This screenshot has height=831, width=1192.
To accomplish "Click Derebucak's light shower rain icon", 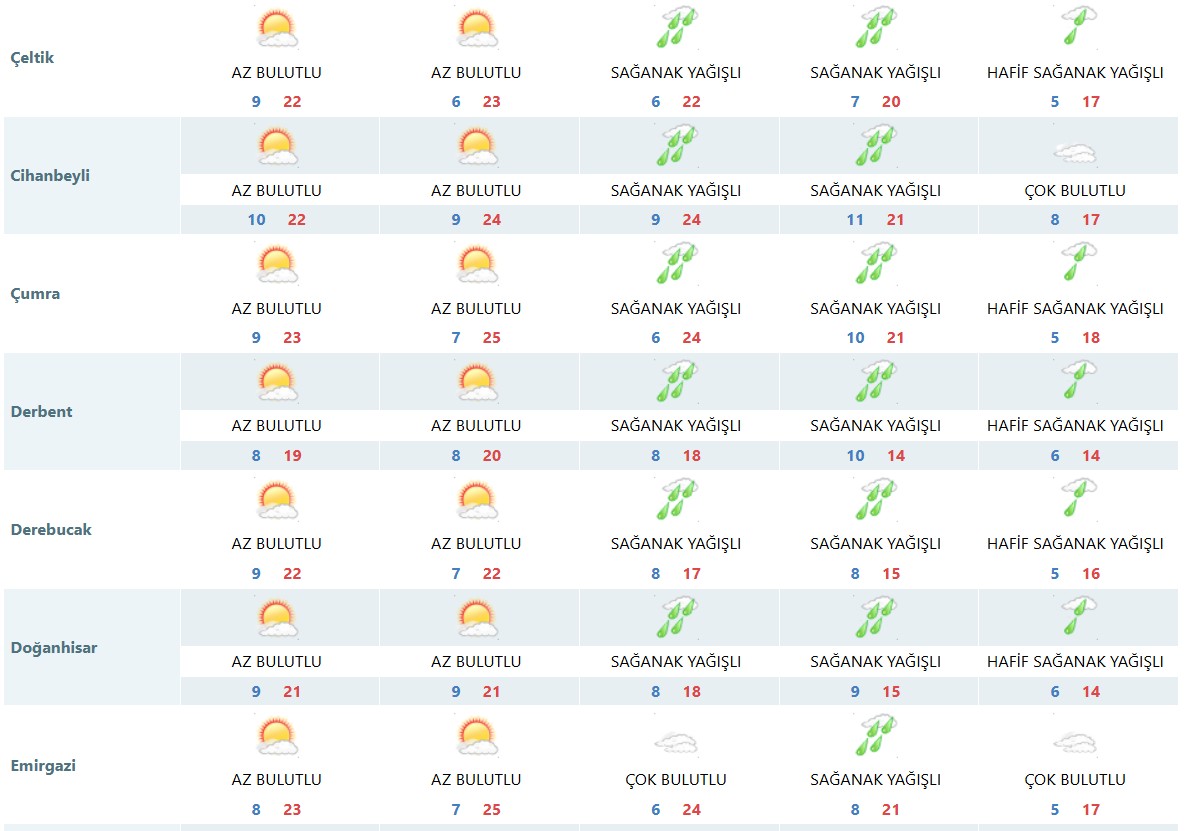I will [x=1078, y=499].
